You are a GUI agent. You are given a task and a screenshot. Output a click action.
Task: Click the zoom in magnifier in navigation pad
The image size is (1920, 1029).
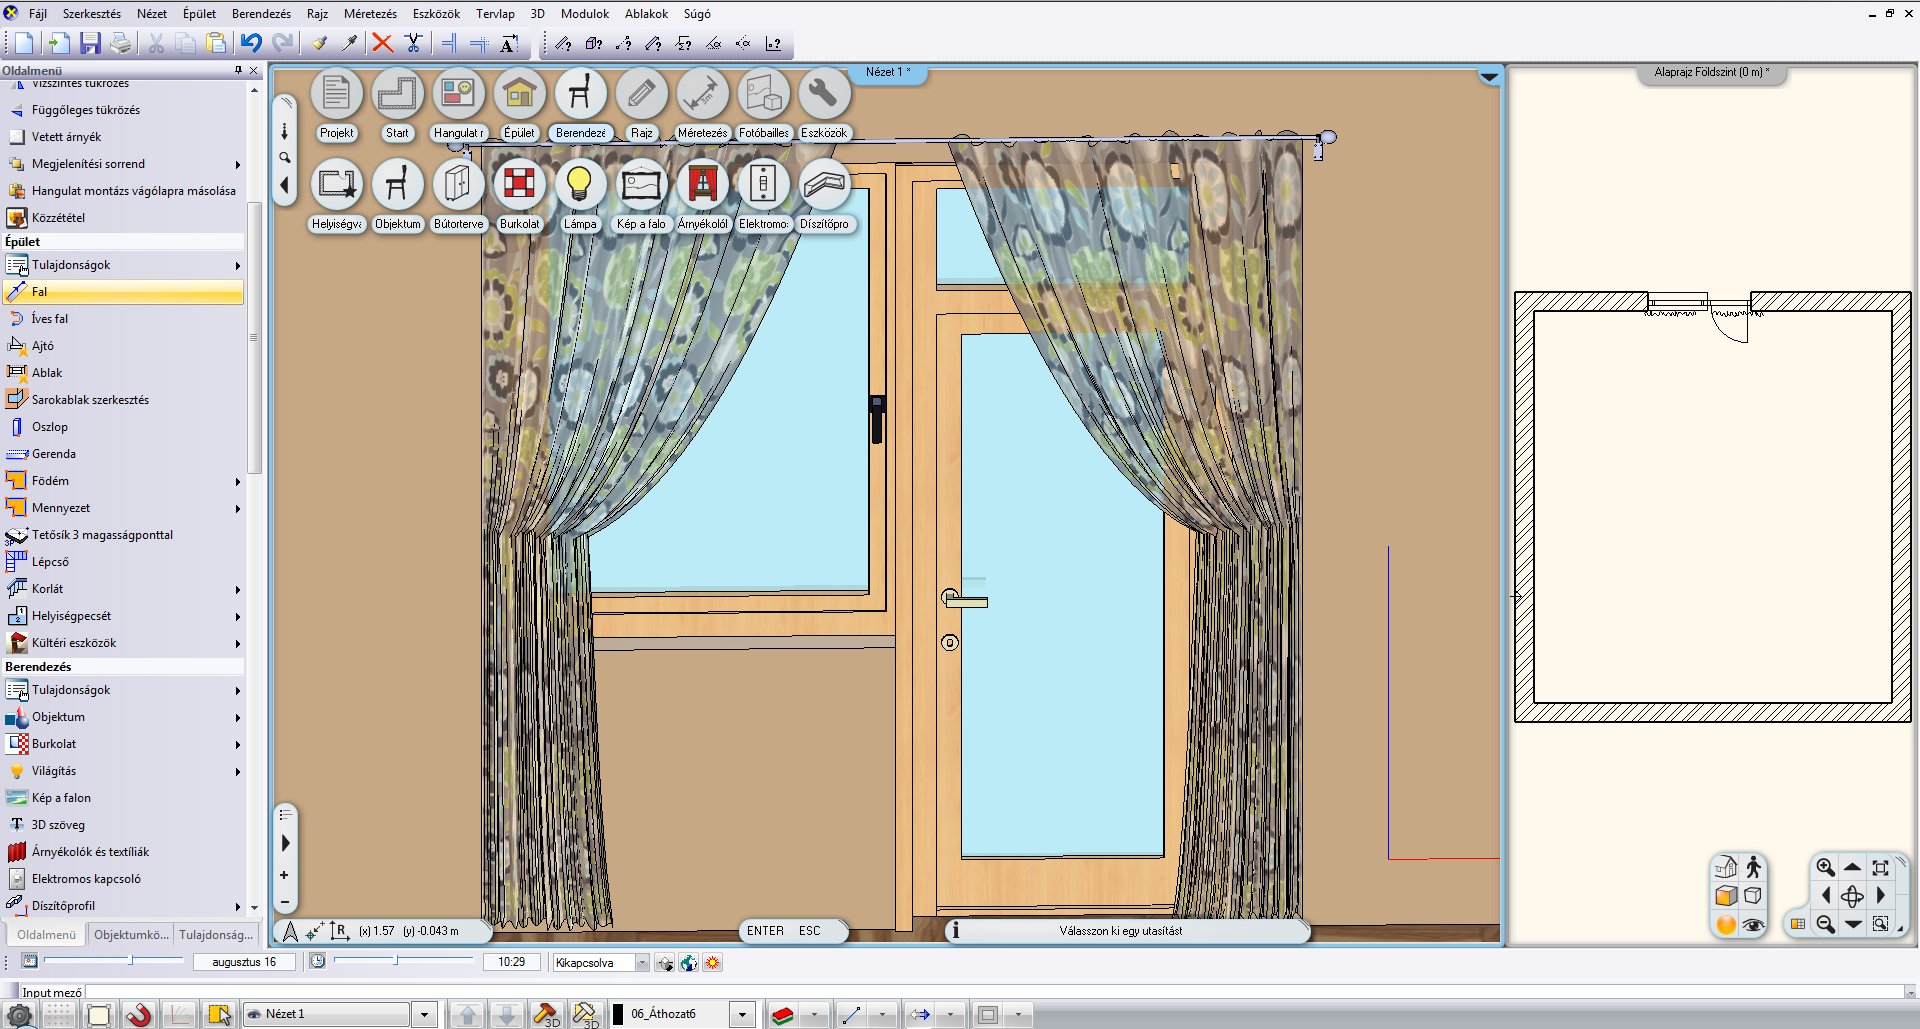click(1825, 868)
